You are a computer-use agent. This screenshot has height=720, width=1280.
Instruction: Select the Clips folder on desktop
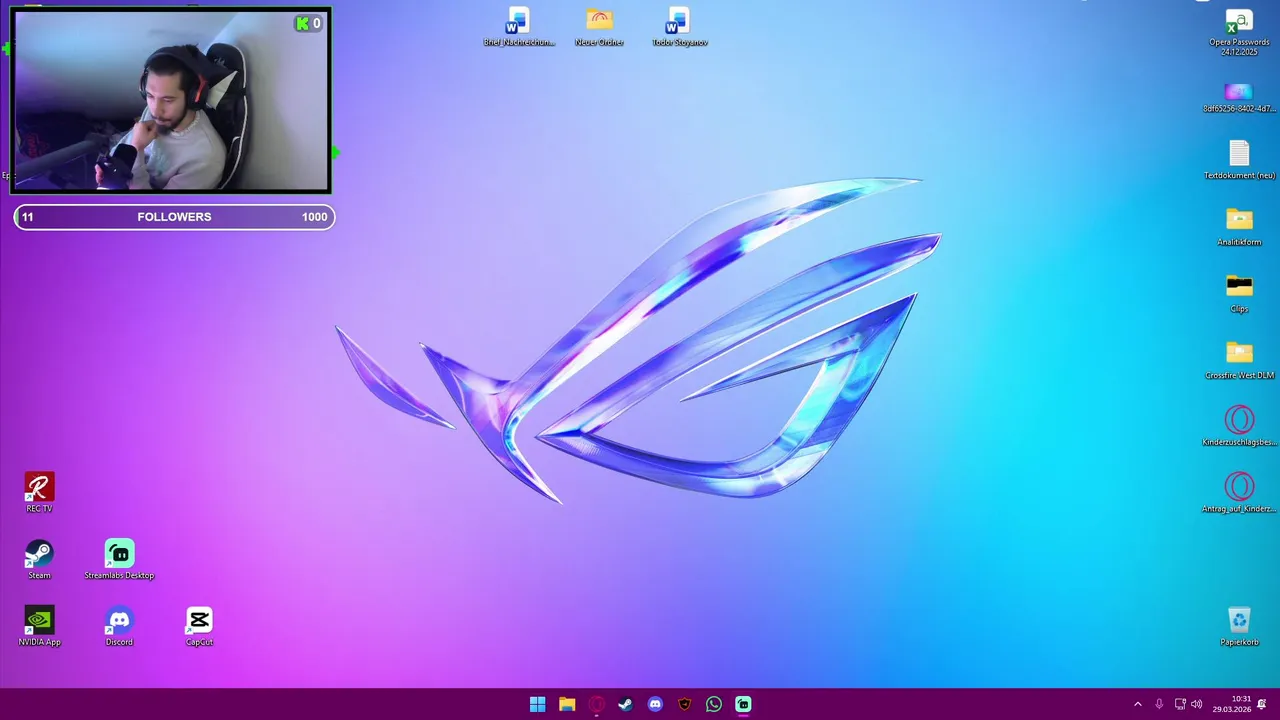pos(1239,294)
